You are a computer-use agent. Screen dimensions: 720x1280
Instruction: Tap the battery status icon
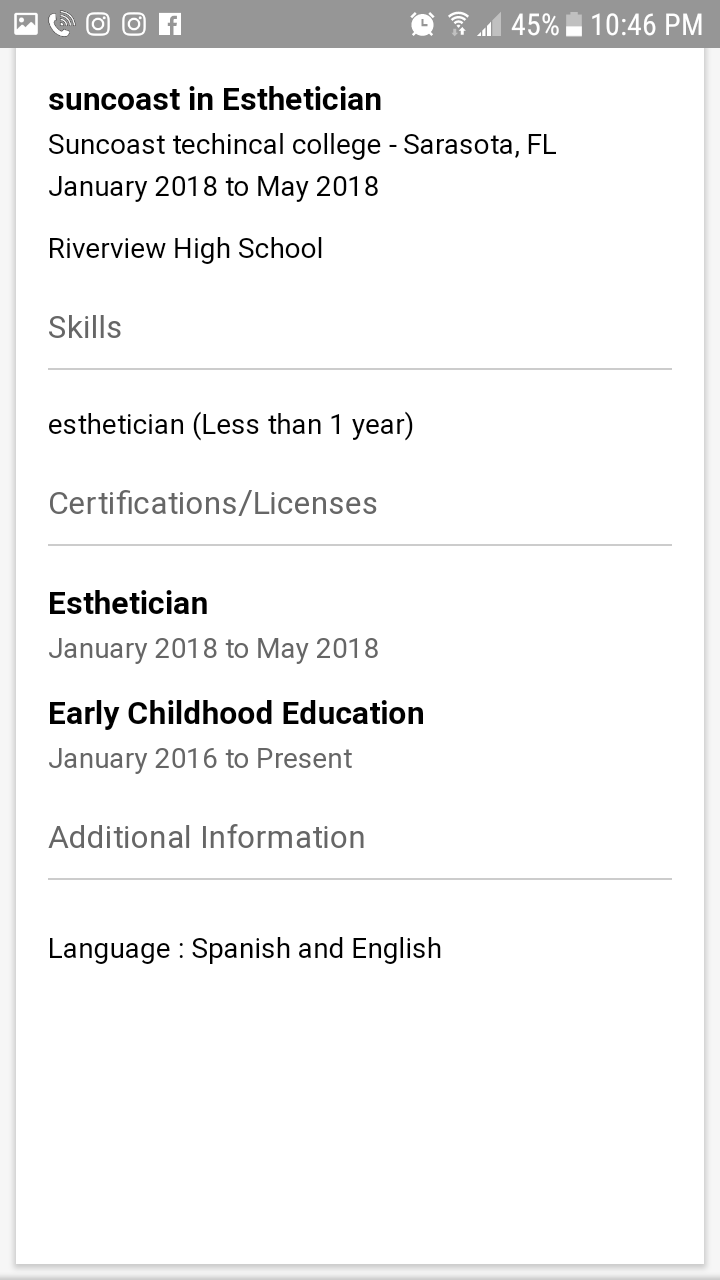click(574, 24)
